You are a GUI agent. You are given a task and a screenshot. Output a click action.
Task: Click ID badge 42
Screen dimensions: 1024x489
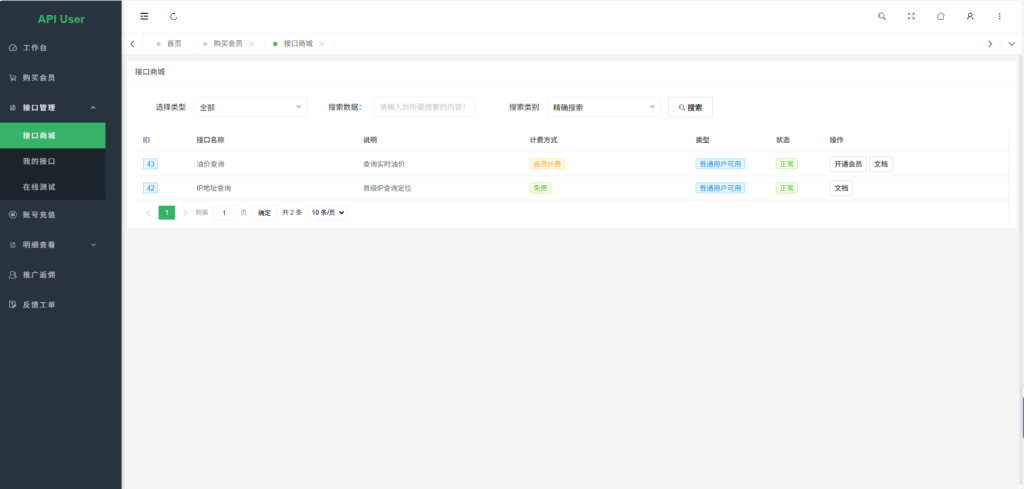(150, 188)
